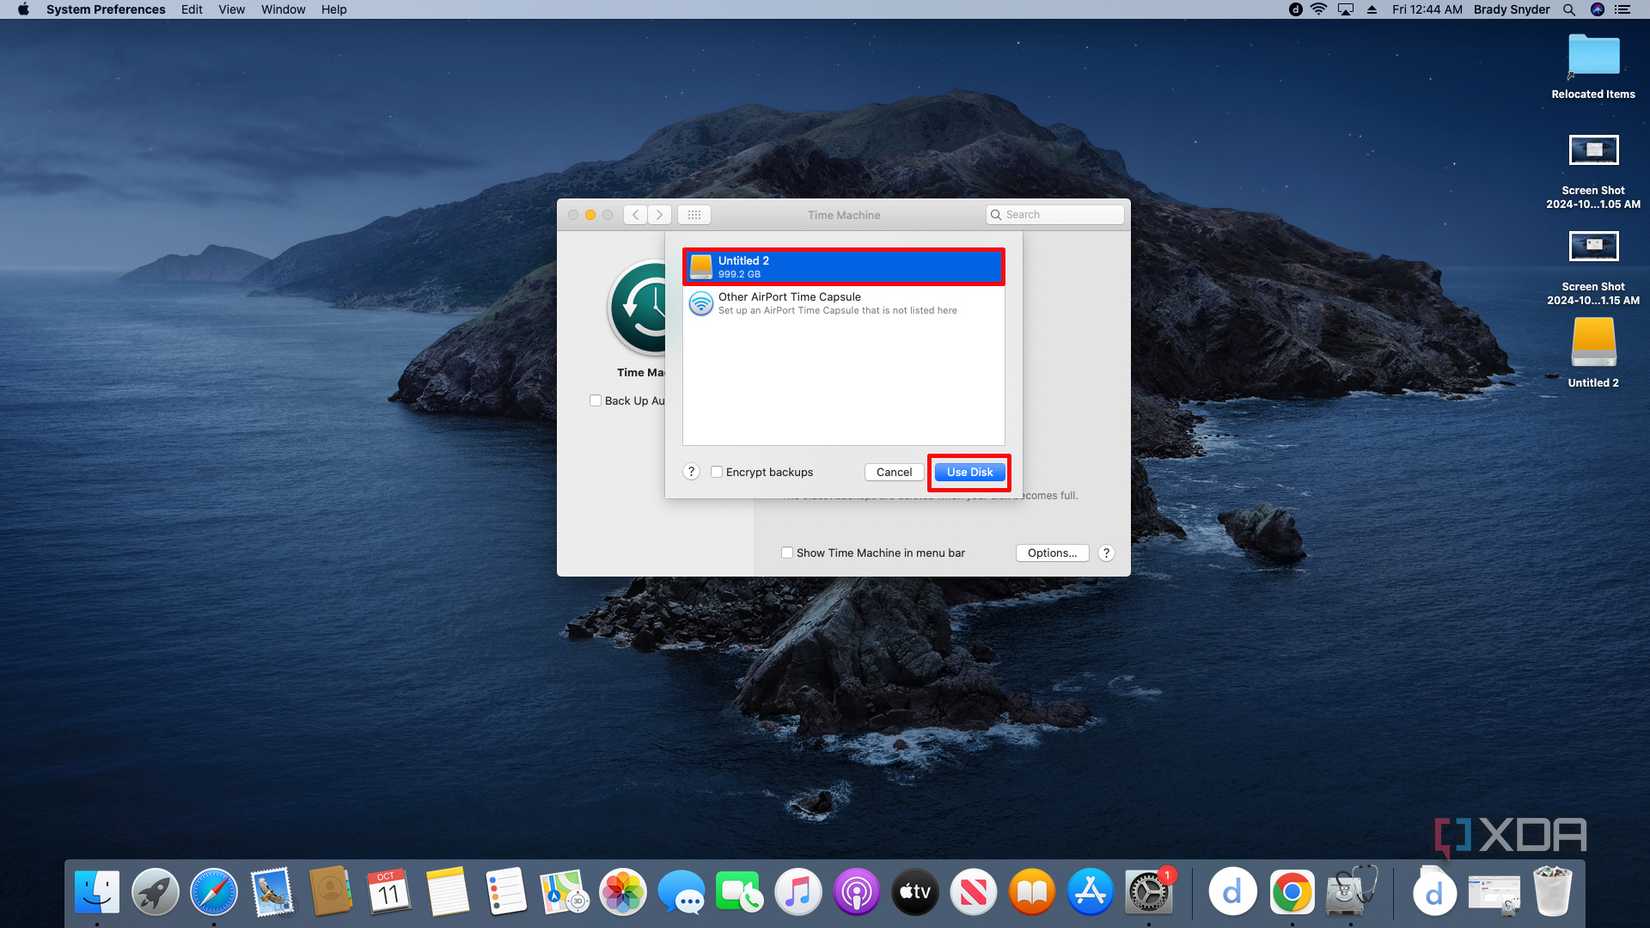Open the Edit menu
The image size is (1650, 928).
tap(192, 9)
